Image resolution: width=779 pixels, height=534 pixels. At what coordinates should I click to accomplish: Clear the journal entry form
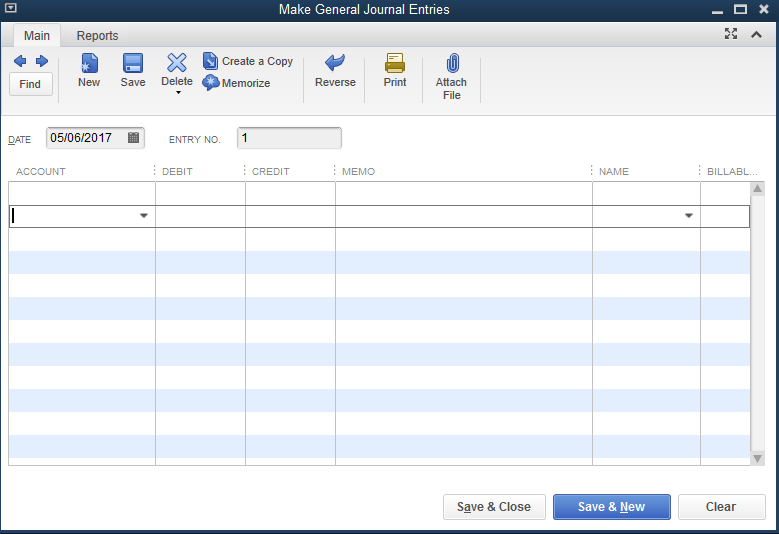pos(721,507)
